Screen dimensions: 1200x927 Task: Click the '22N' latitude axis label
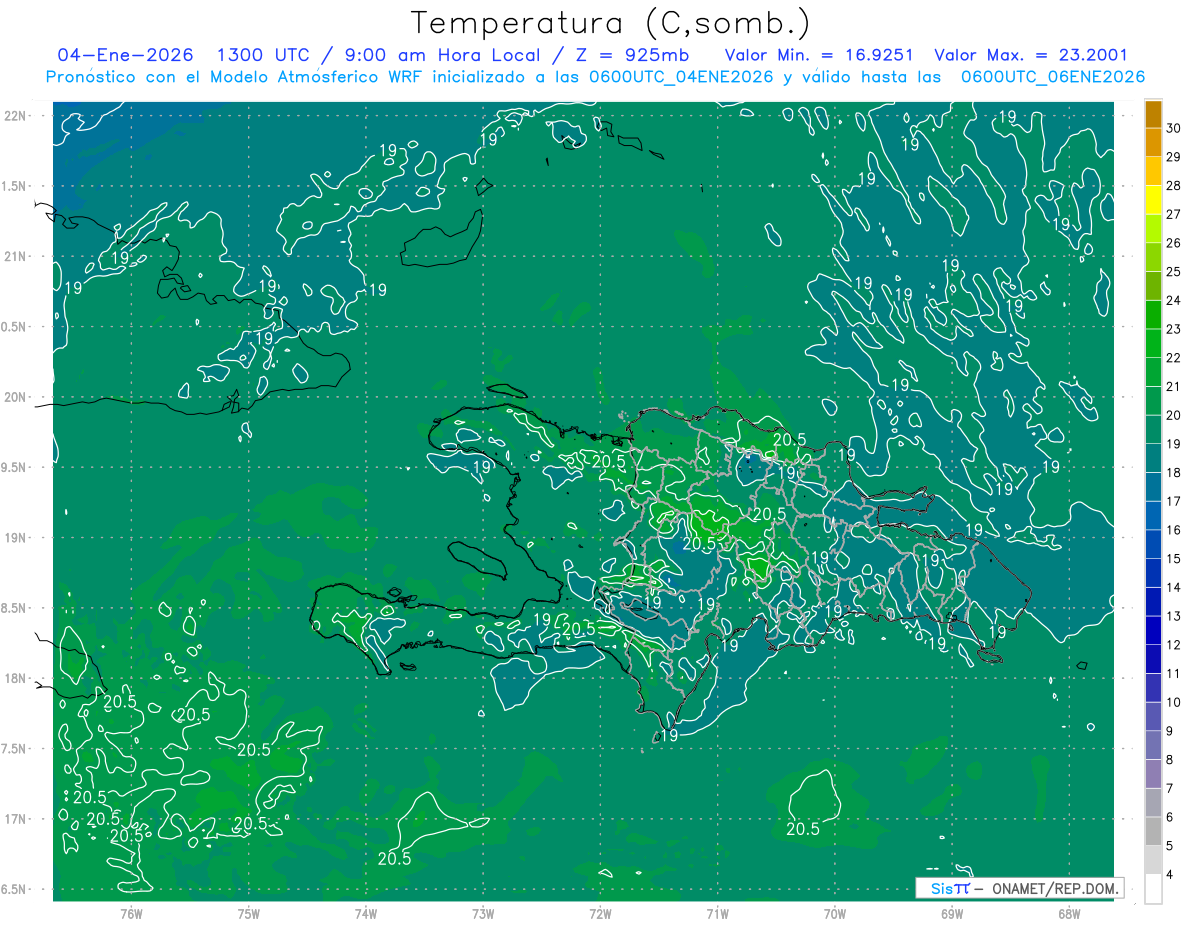click(x=15, y=116)
